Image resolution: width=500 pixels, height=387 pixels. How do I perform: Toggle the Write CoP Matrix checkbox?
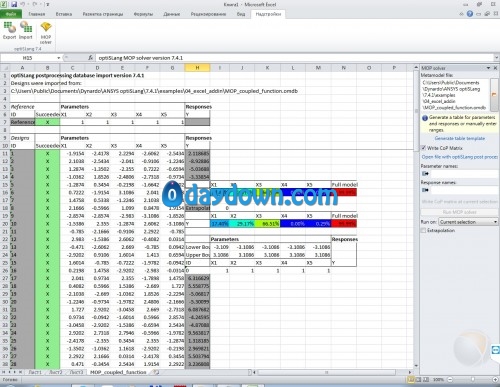(423, 148)
